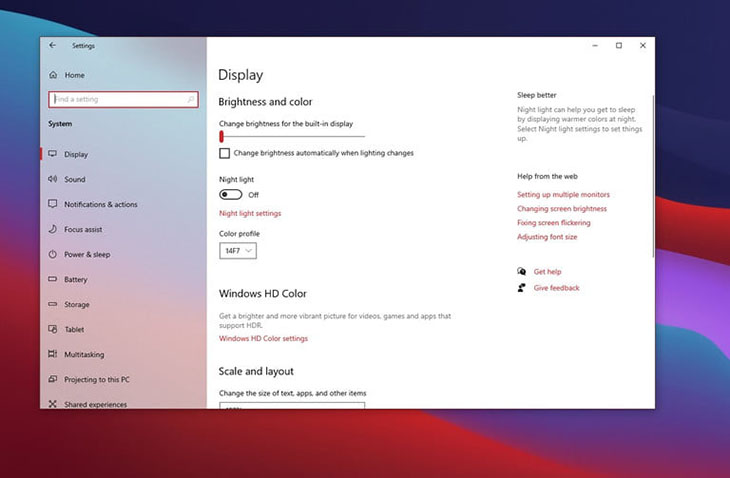This screenshot has height=478, width=730.
Task: Go to Sound settings
Action: [x=74, y=179]
